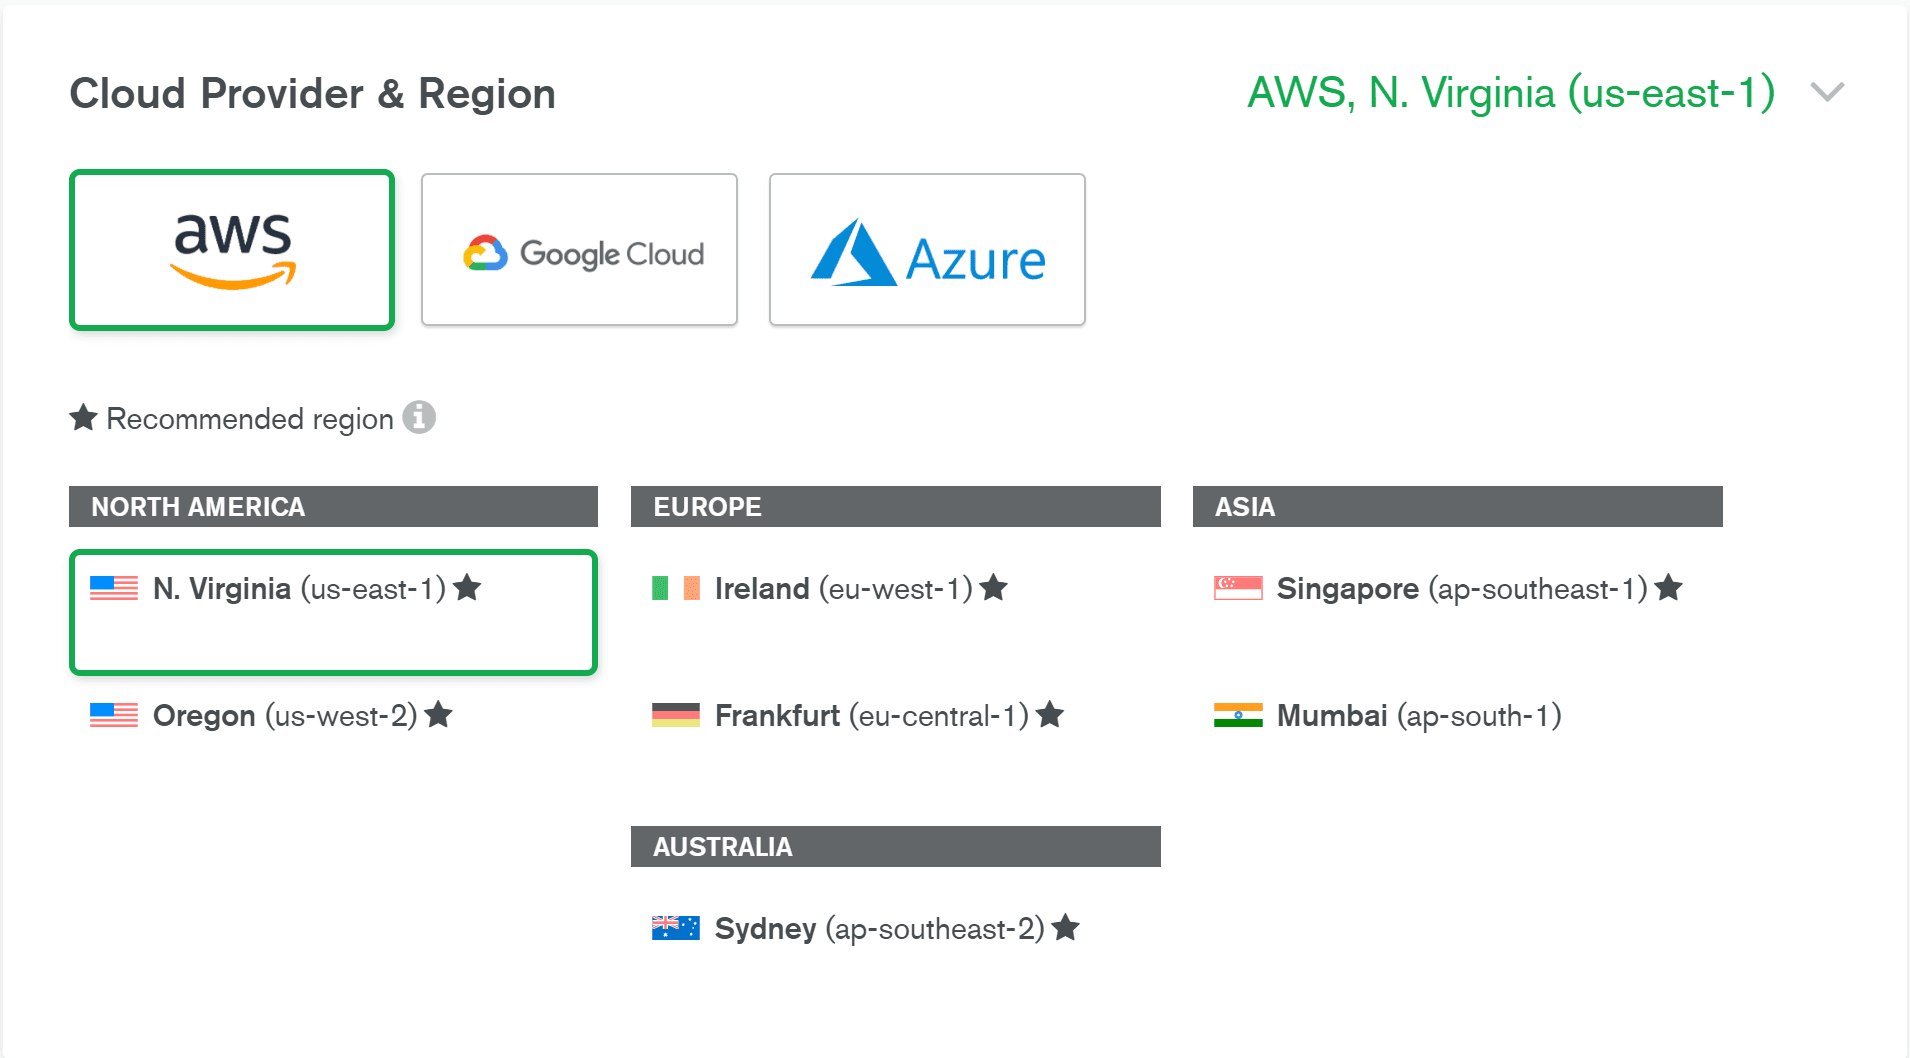Click the US flag next to Oregon
1910x1058 pixels.
114,715
